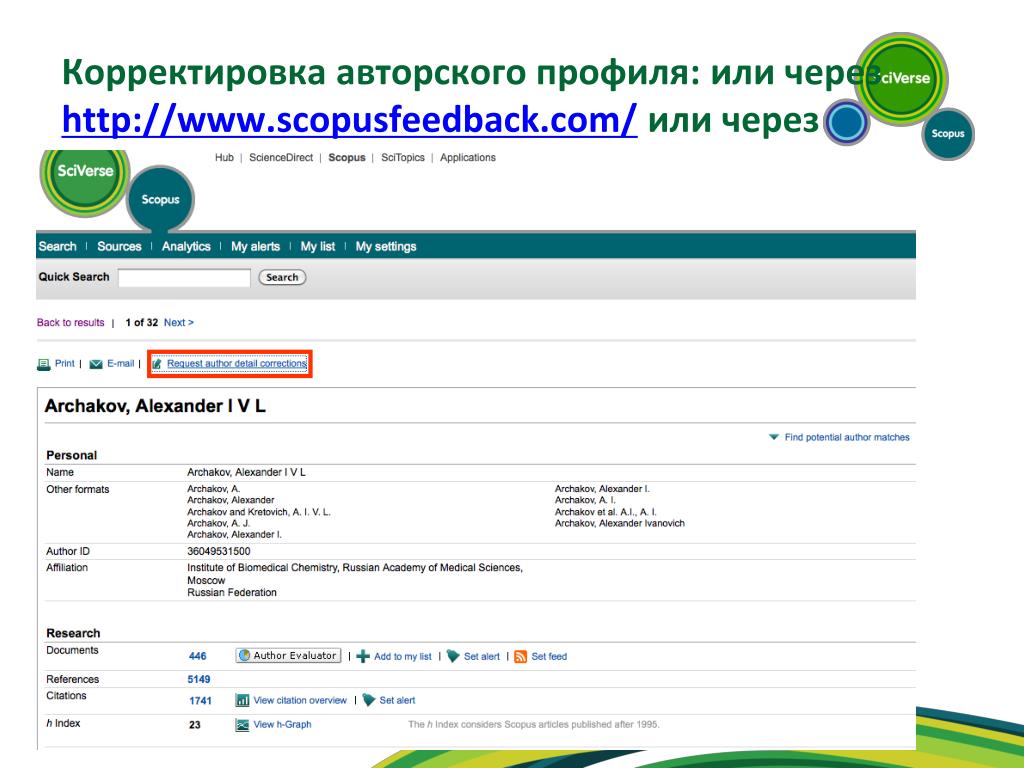Open the 446 documents count link
This screenshot has width=1024, height=768.
coord(197,656)
